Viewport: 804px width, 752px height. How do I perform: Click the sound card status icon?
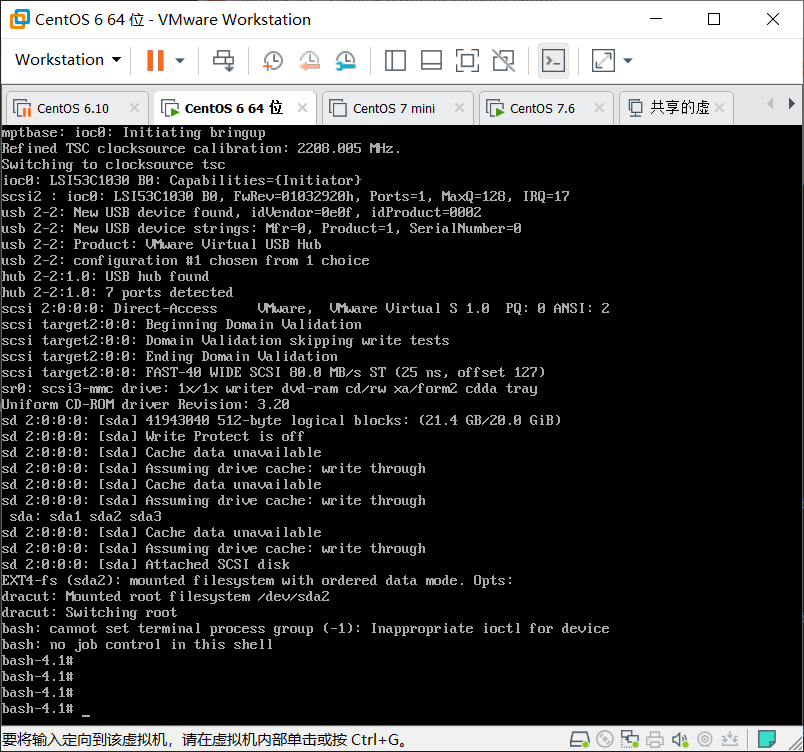coord(680,739)
